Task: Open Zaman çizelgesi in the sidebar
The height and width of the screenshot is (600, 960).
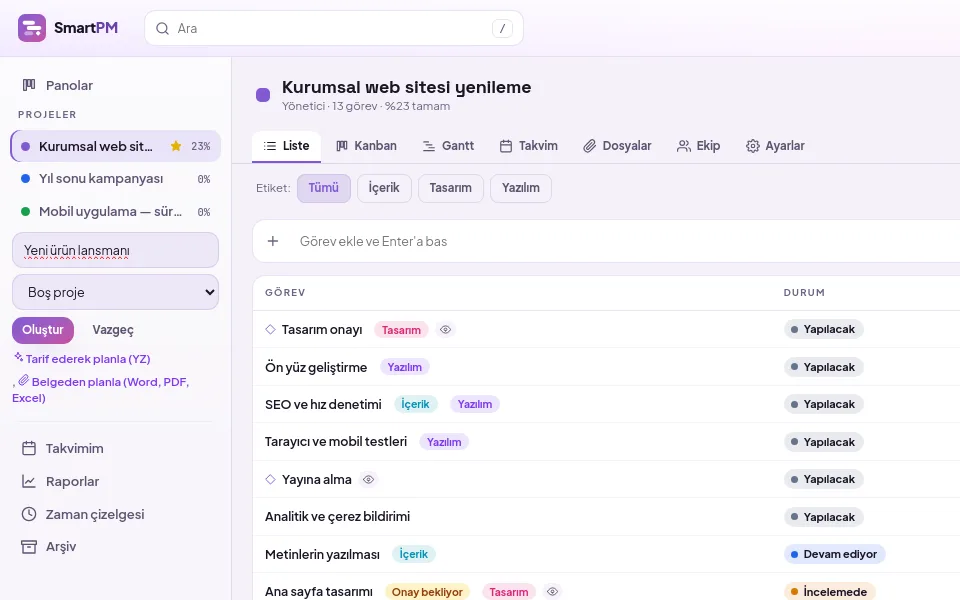Action: [83, 514]
